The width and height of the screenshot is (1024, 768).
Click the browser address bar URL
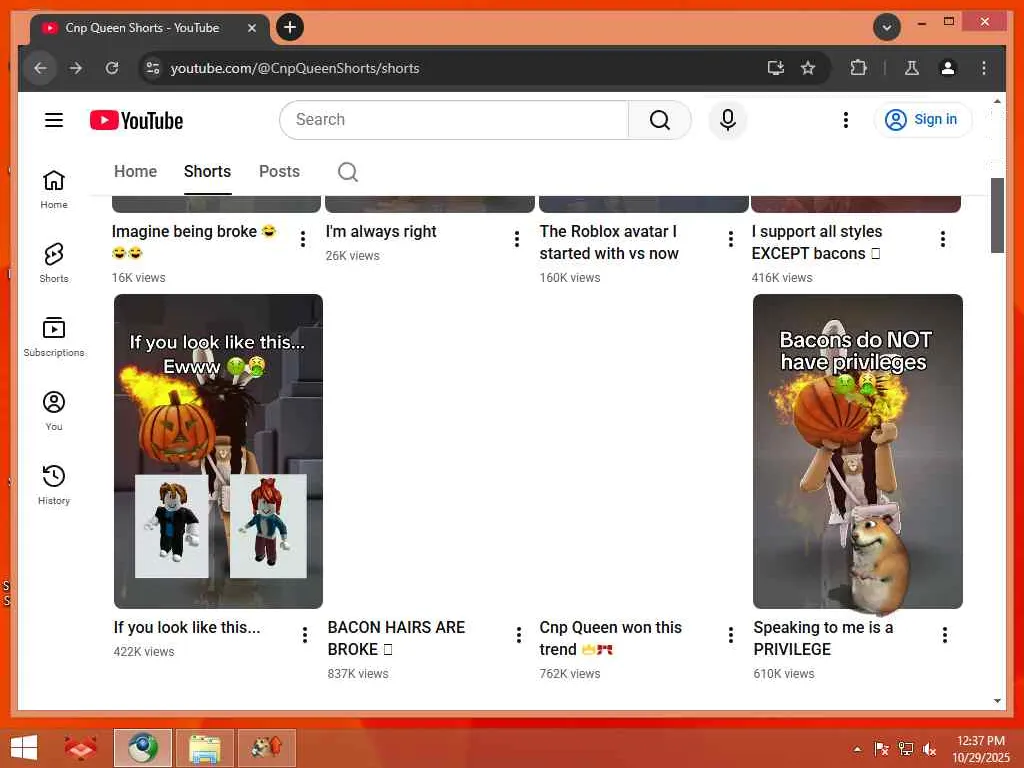coord(295,68)
